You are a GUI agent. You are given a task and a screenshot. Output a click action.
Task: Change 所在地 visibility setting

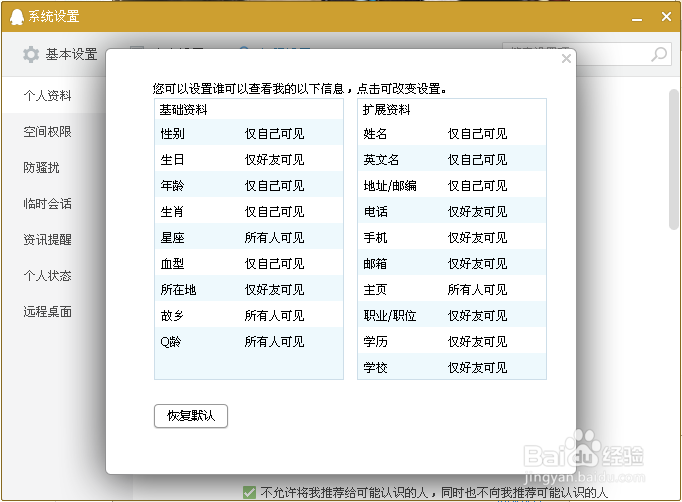(x=274, y=290)
